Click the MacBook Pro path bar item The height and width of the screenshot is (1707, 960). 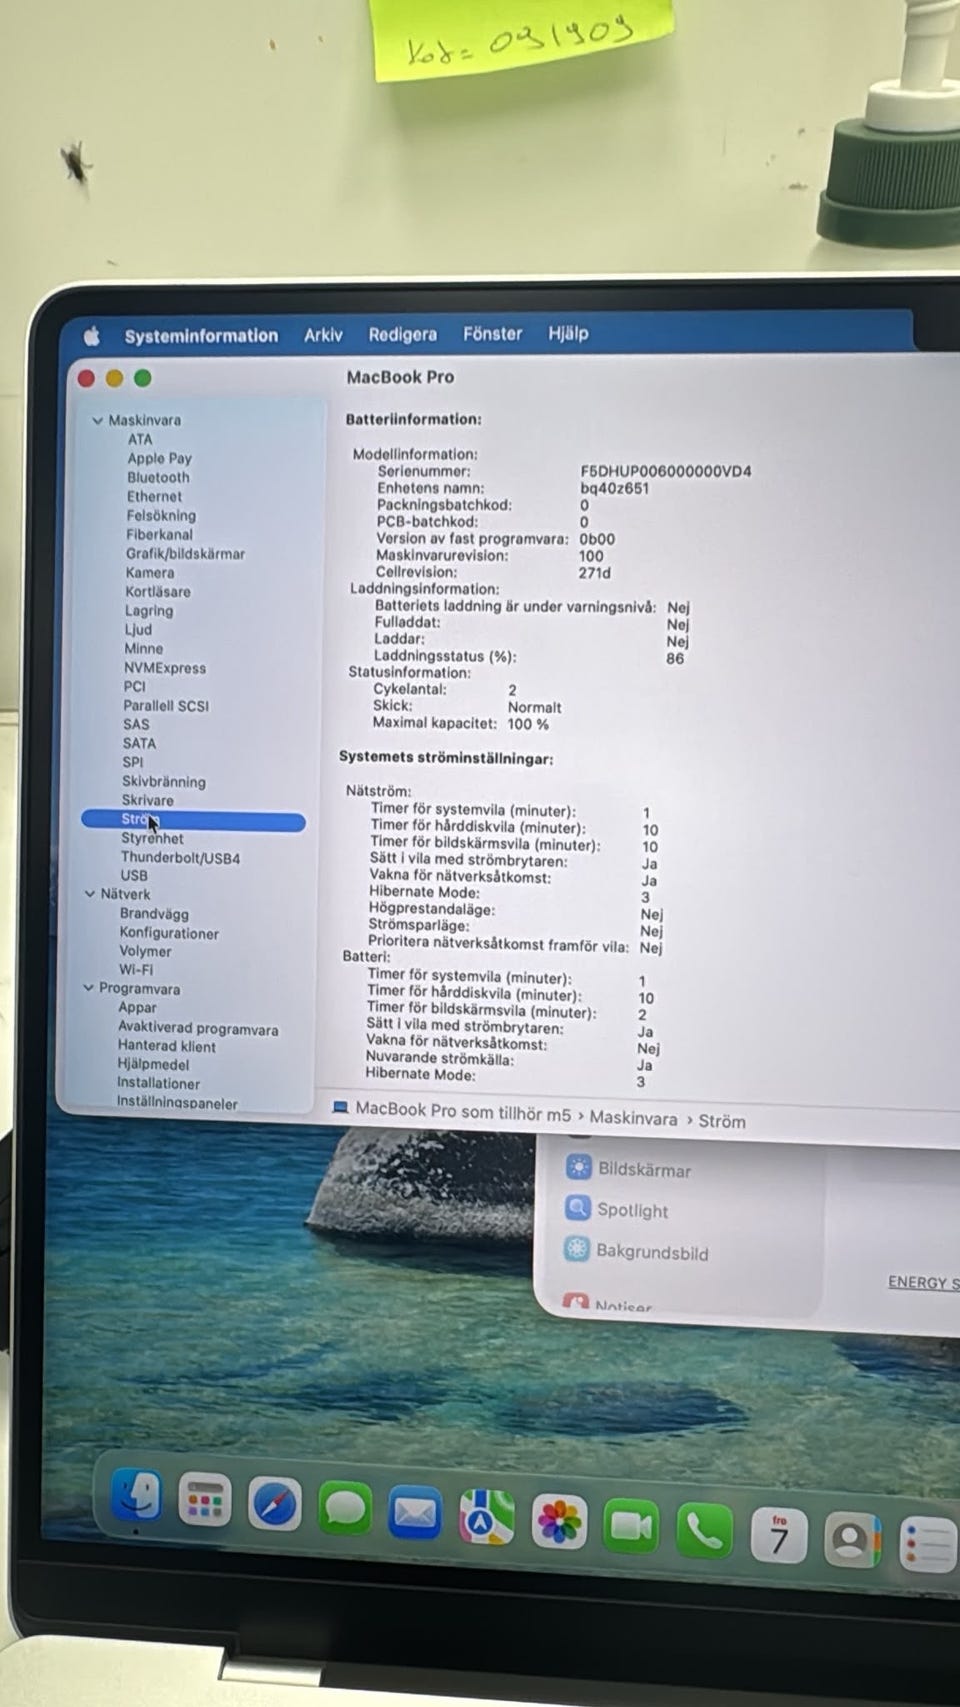pyautogui.click(x=452, y=1113)
